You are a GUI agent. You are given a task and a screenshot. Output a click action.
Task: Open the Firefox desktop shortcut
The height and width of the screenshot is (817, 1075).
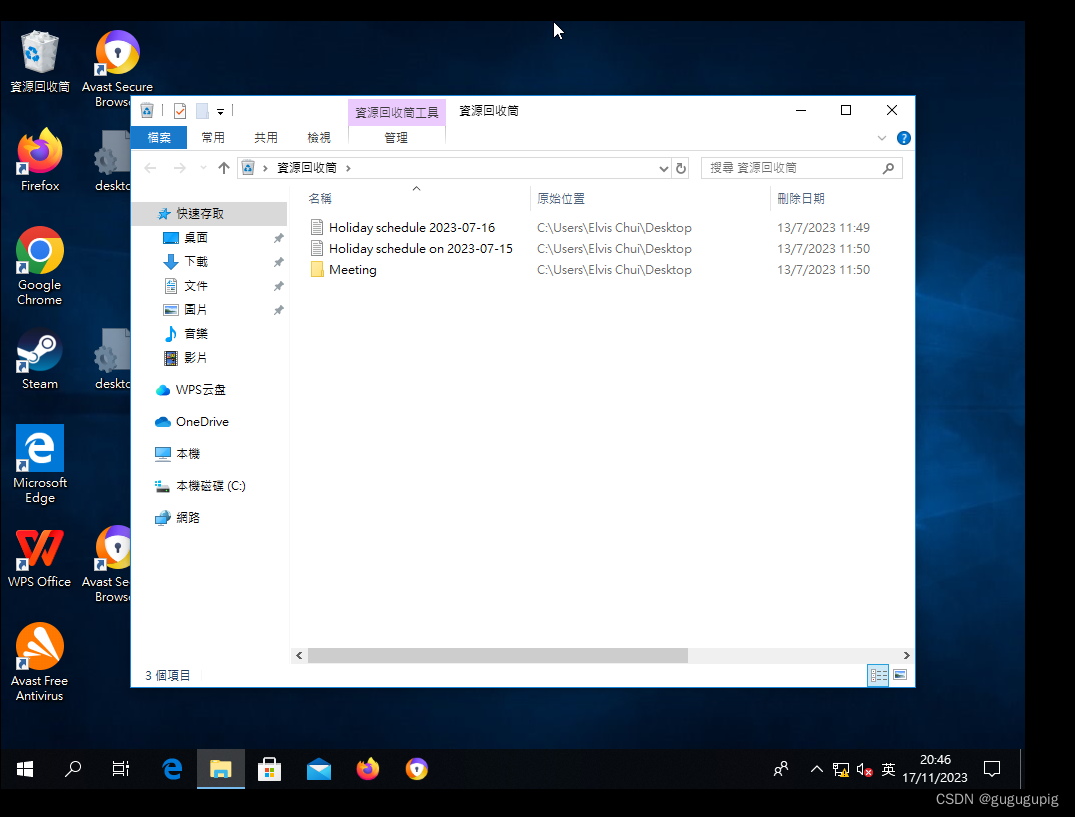[40, 160]
